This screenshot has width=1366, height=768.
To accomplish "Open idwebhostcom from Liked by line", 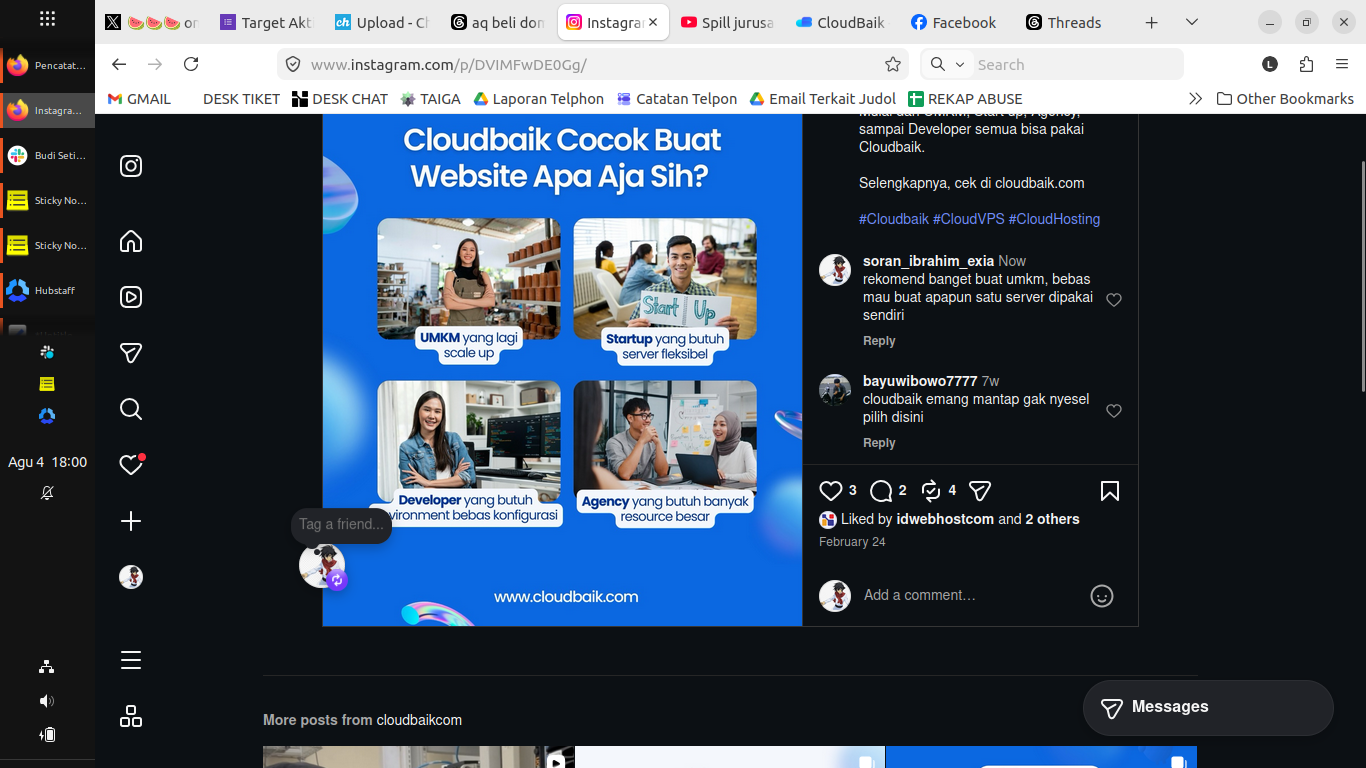I will 945,519.
